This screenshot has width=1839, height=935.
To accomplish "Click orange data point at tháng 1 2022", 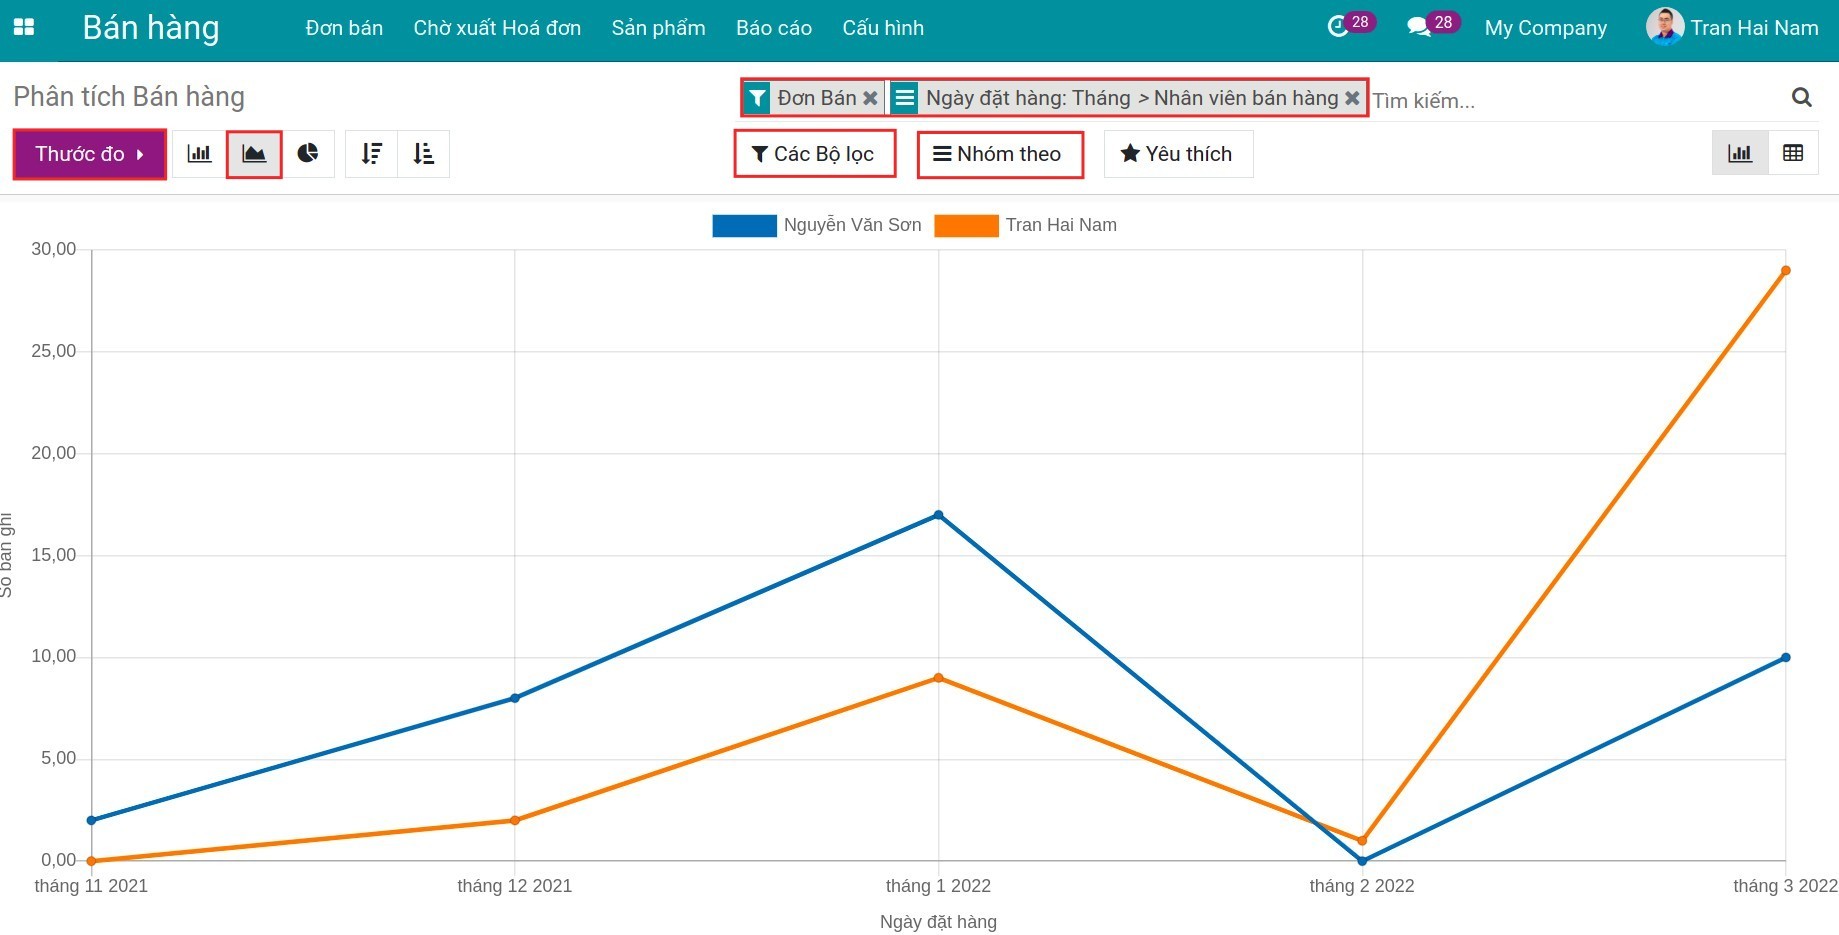I will pyautogui.click(x=938, y=678).
